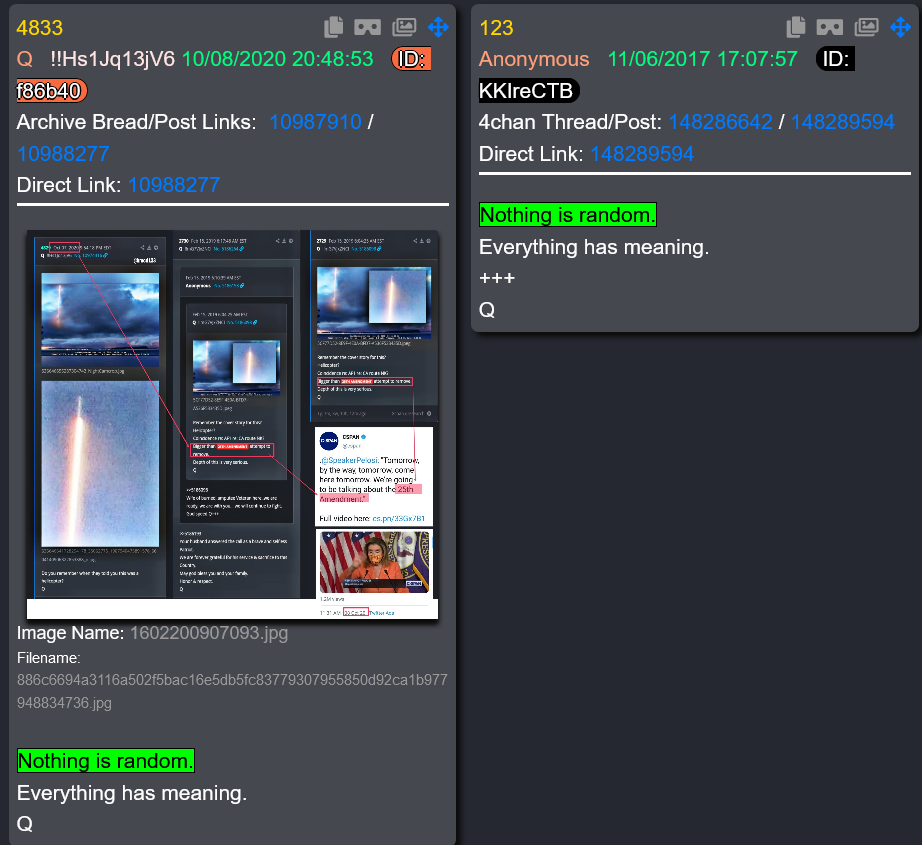Image resolution: width=922 pixels, height=845 pixels.
Task: Click highlighted "Nothing is random." in post 123
Action: click(567, 215)
